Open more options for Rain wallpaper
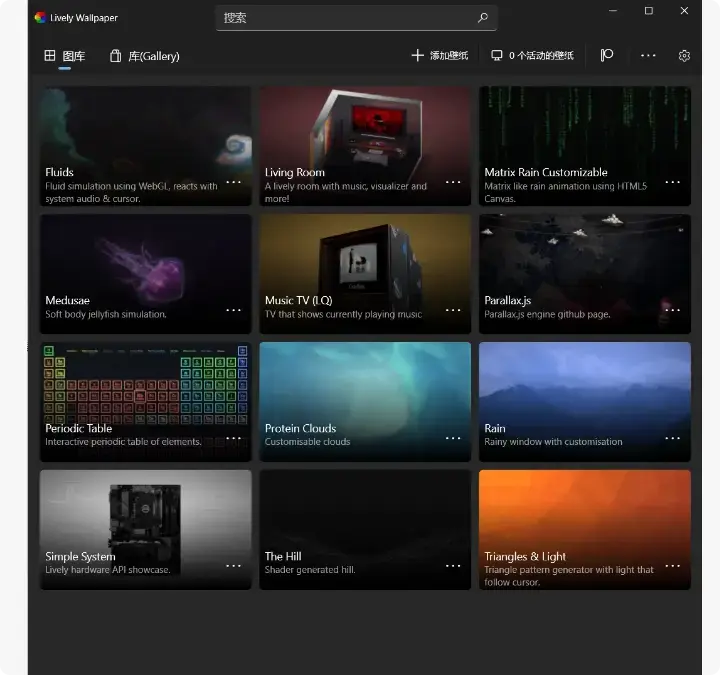 673,438
